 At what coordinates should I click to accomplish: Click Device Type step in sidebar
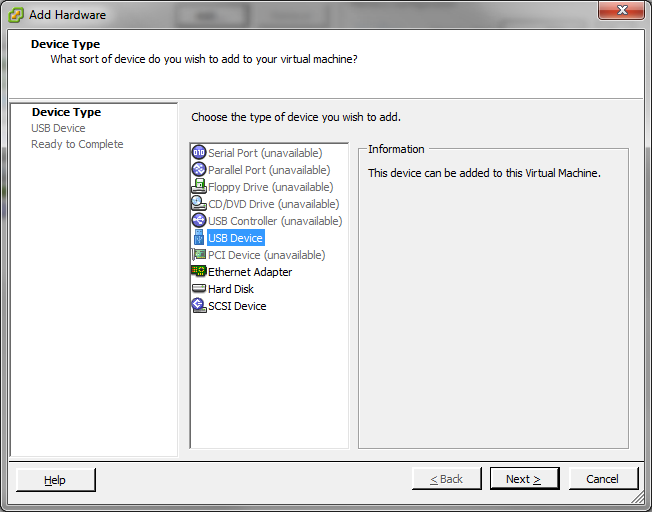[x=67, y=112]
